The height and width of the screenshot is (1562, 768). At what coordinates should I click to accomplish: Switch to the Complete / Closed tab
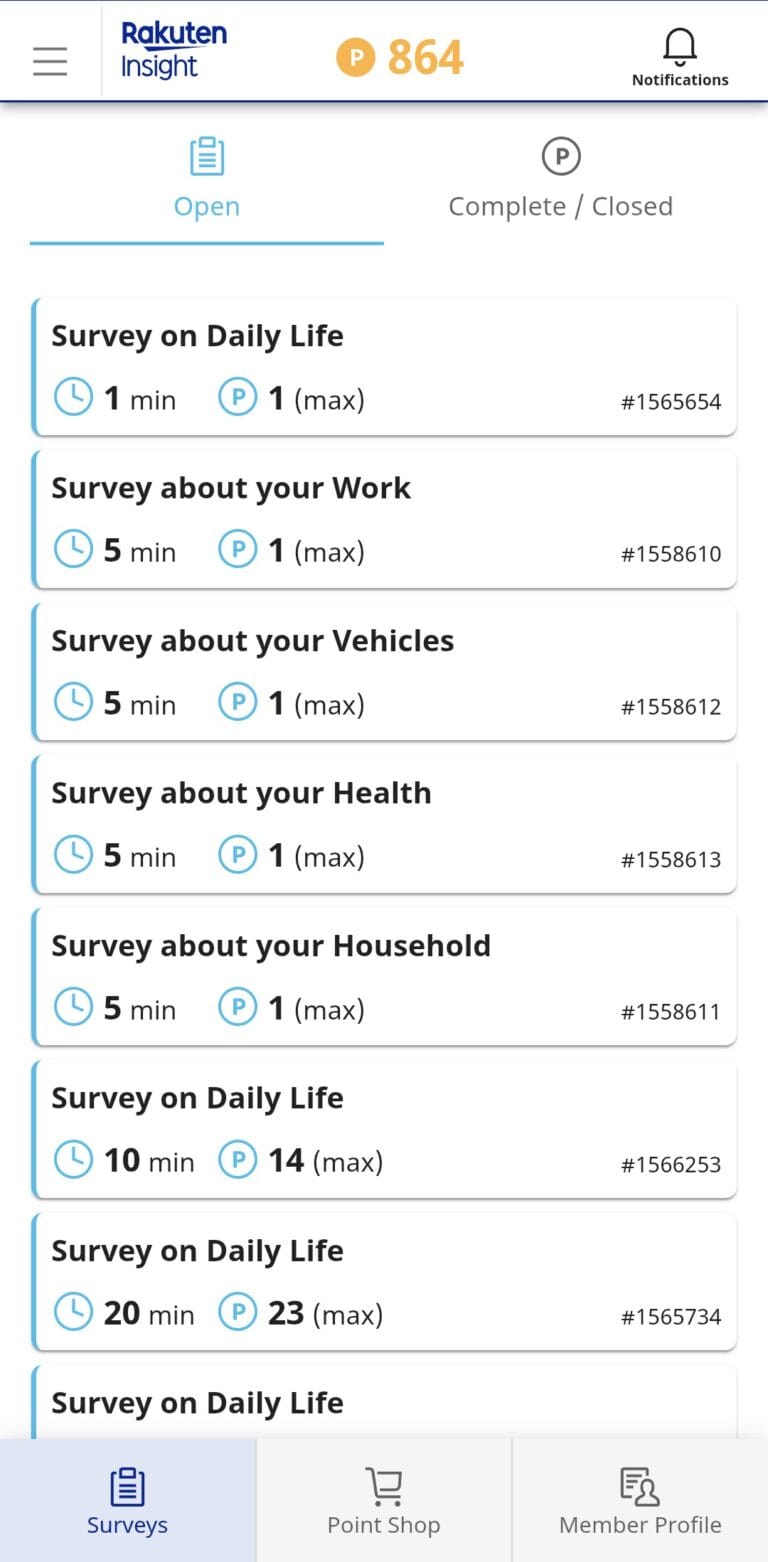560,206
